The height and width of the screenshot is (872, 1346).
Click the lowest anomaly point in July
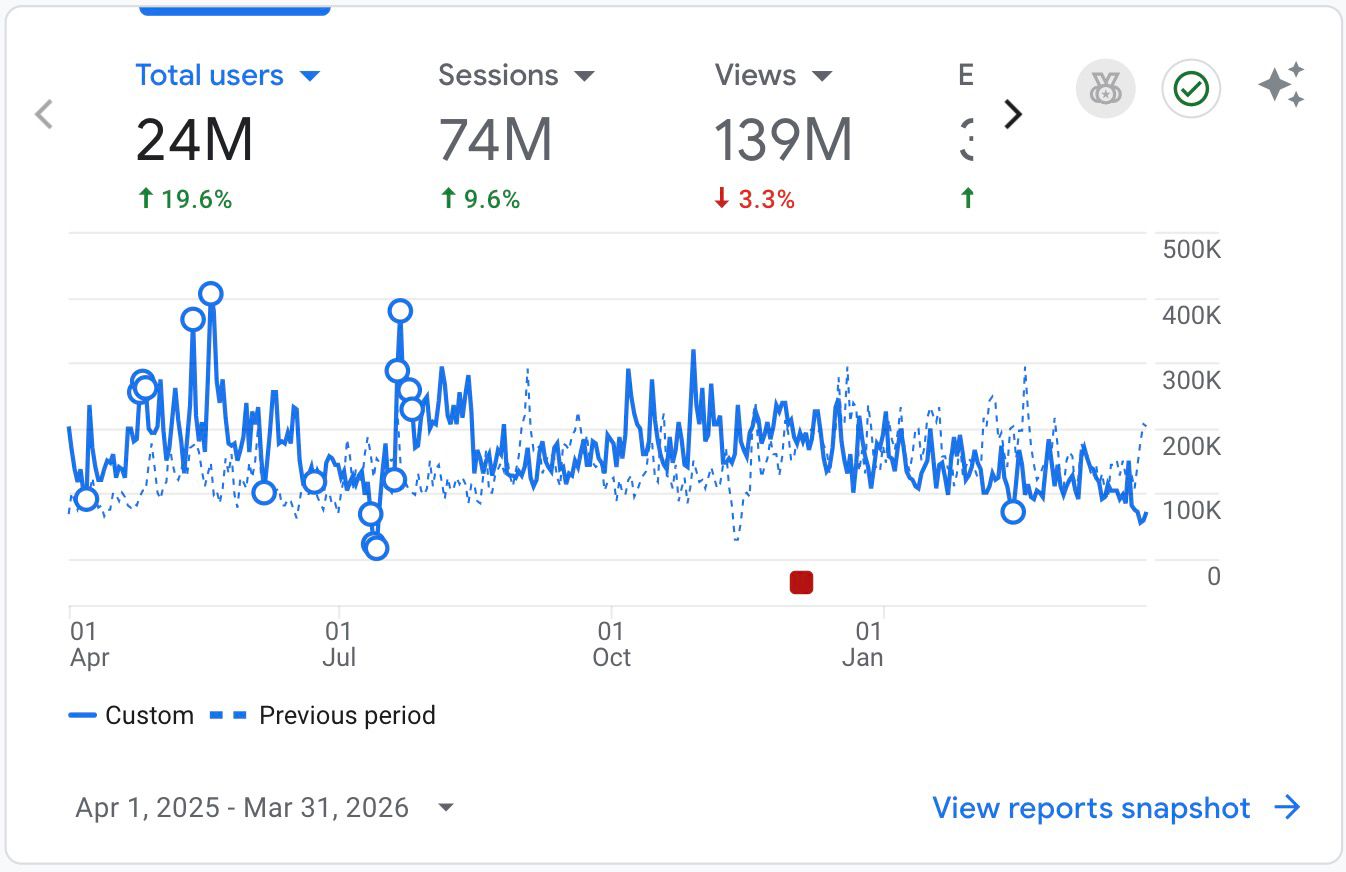point(376,548)
